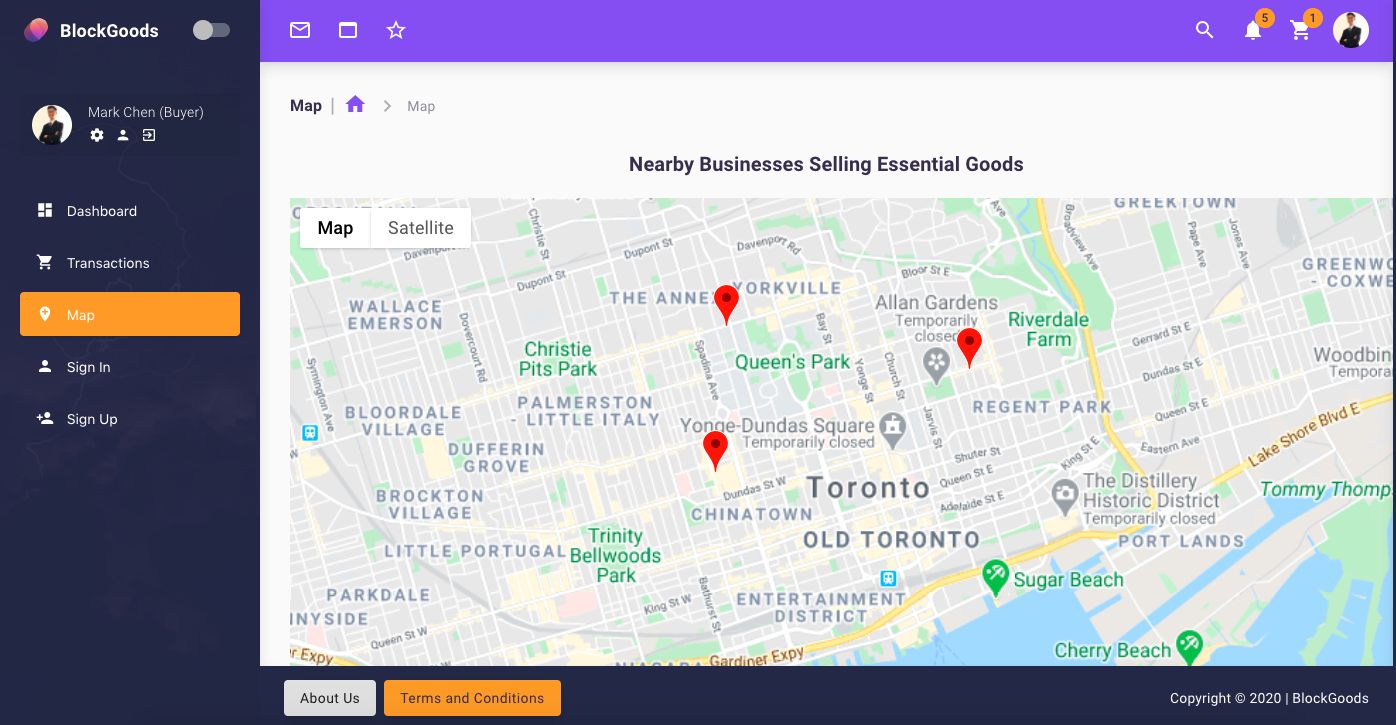Click the red marker above Chinatown
The width and height of the screenshot is (1396, 725).
coord(715,451)
